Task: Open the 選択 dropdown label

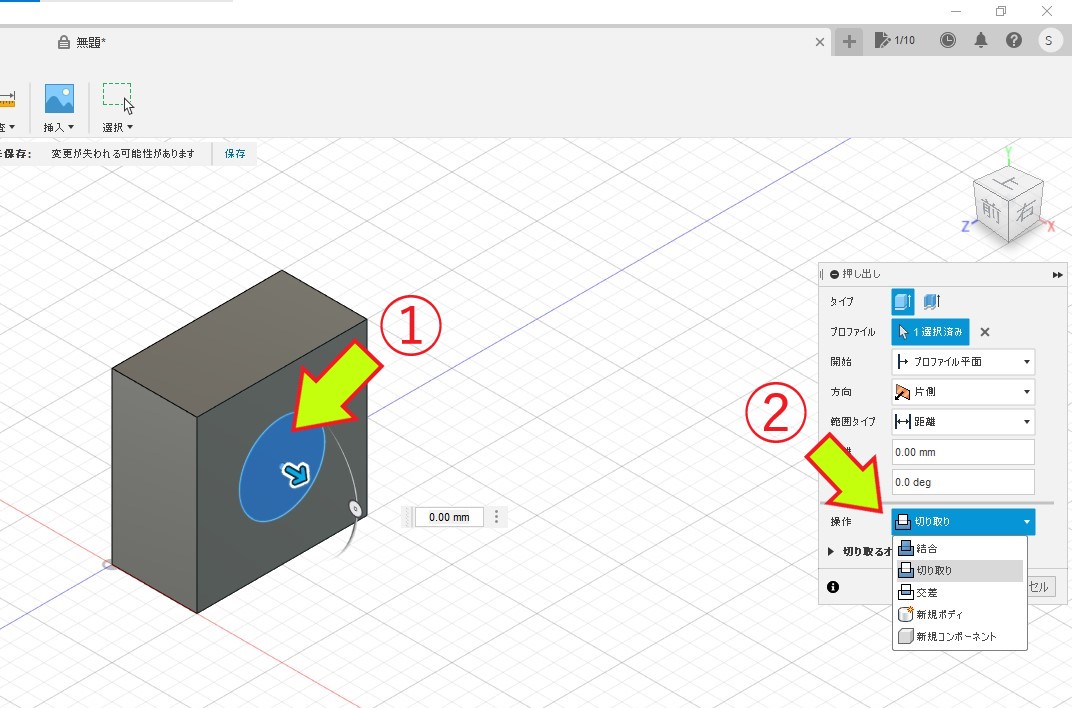Action: (x=118, y=127)
